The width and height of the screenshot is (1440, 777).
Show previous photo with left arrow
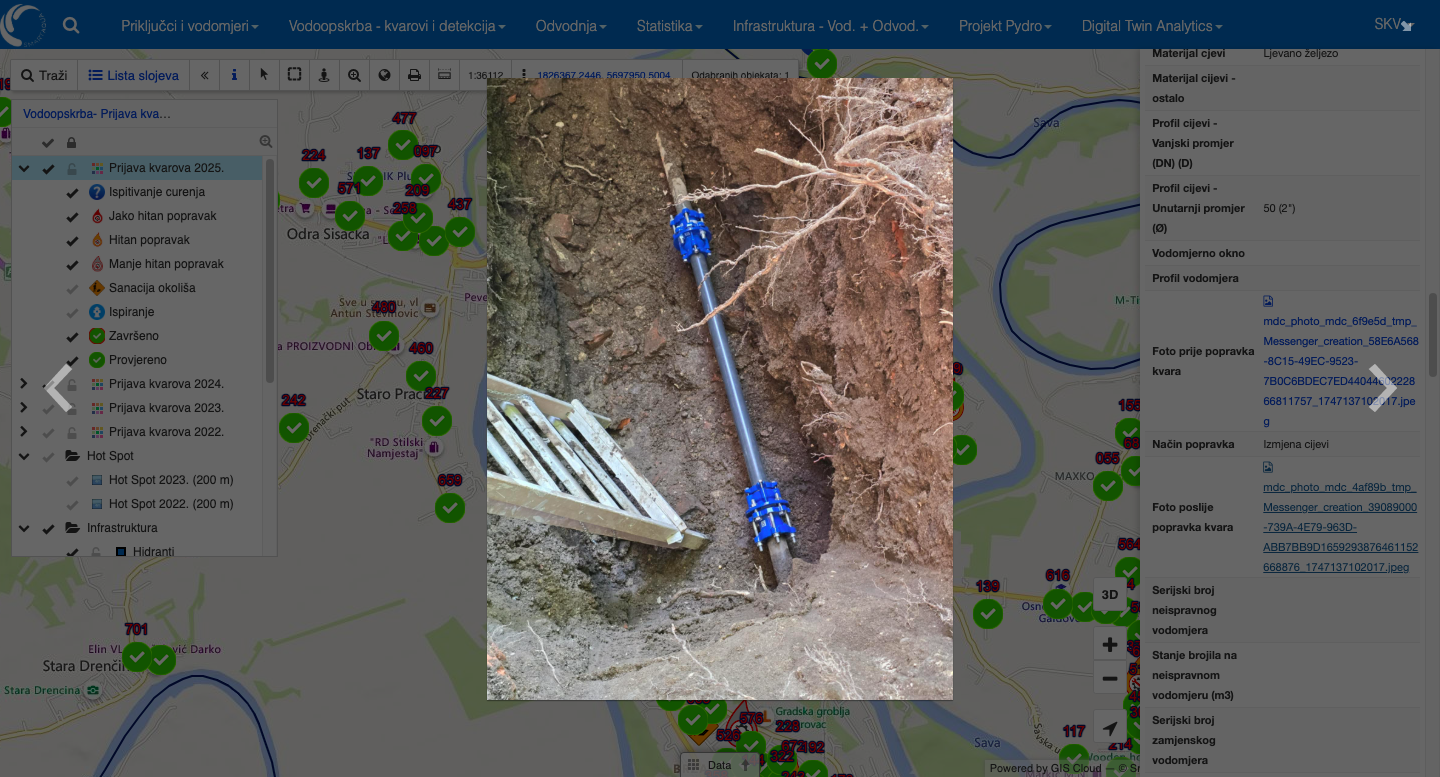(x=59, y=388)
